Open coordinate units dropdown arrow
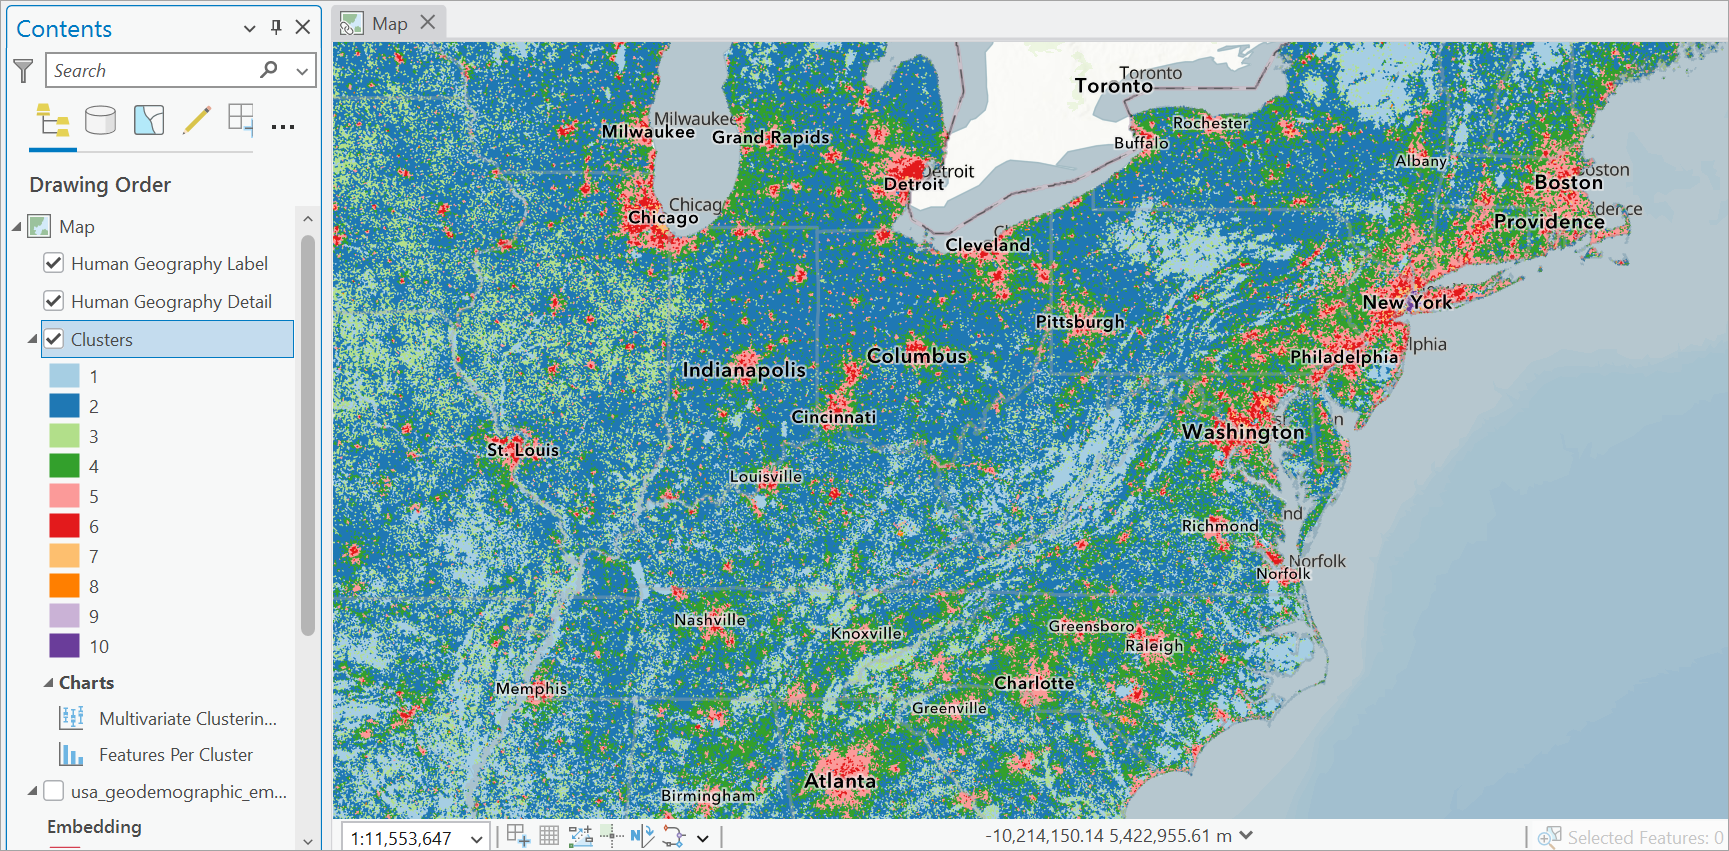The width and height of the screenshot is (1729, 851). (1246, 835)
